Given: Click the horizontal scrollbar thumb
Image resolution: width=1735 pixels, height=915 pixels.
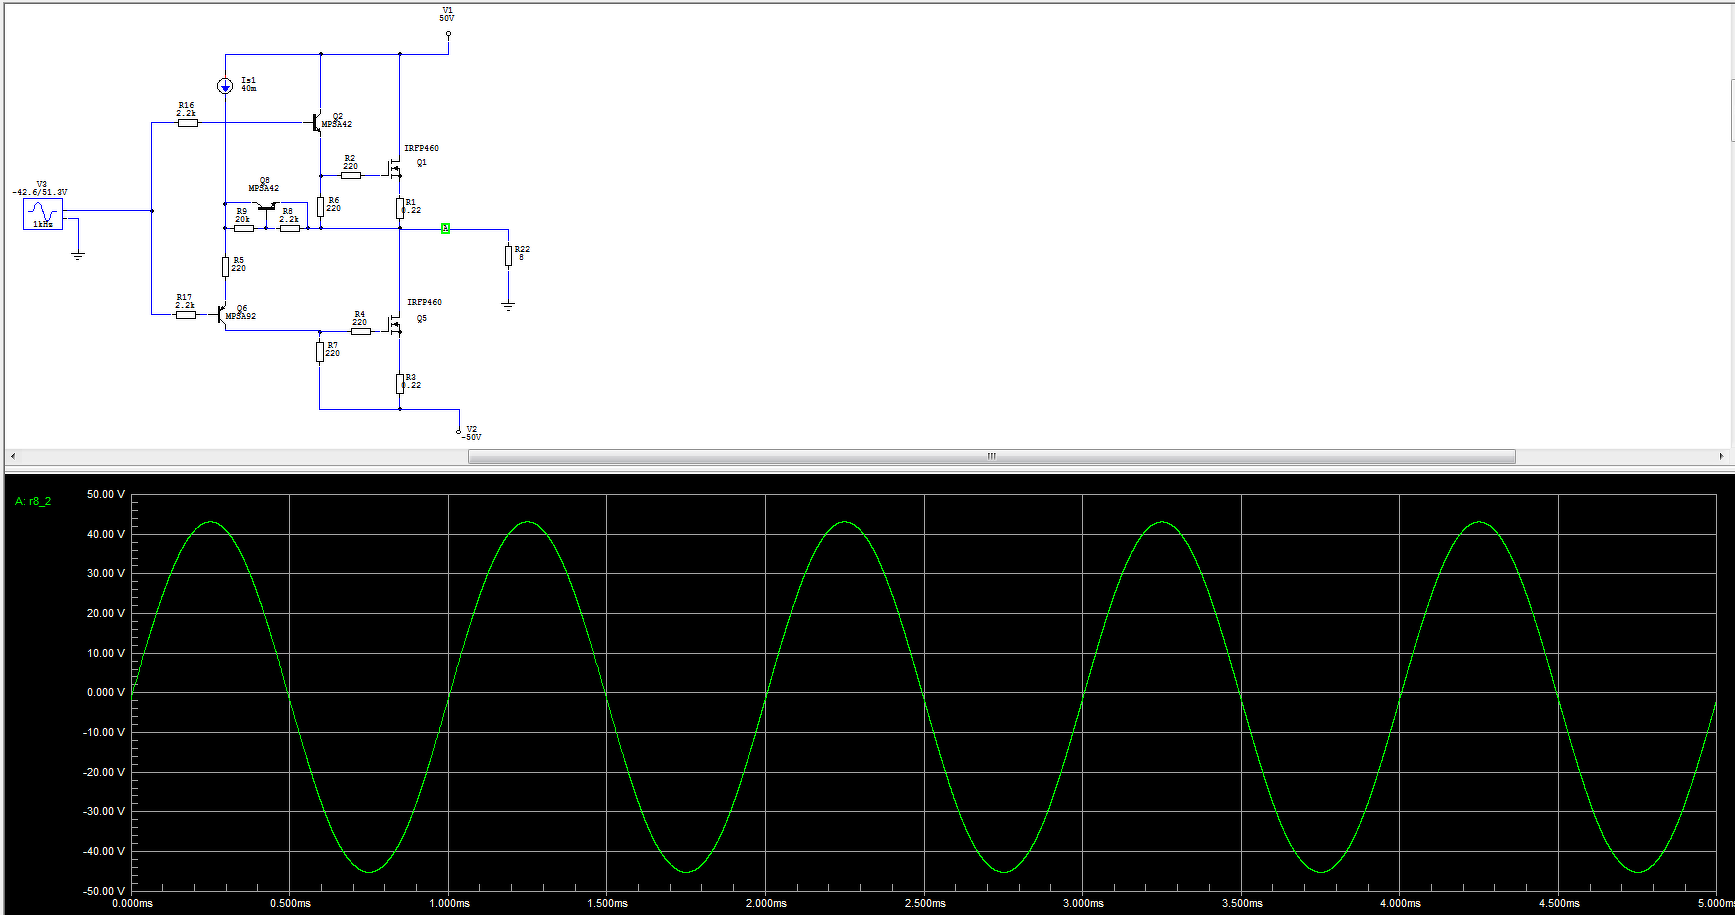Looking at the screenshot, I should (992, 456).
